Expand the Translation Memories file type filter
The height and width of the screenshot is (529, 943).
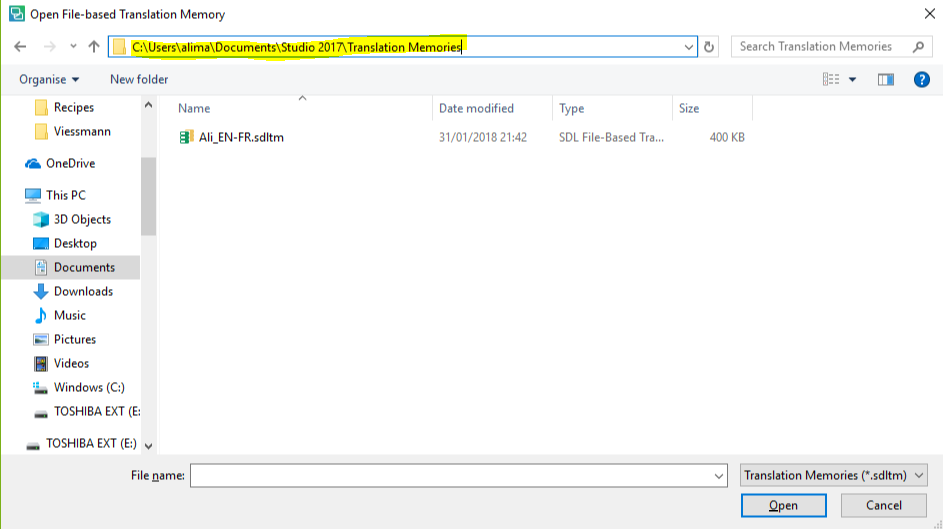834,475
